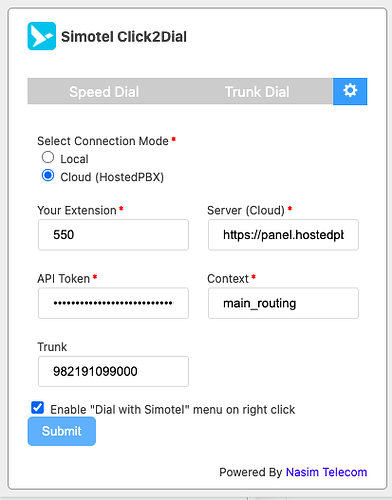
Task: Focus the Server (Cloud) URL field
Action: coord(283,235)
